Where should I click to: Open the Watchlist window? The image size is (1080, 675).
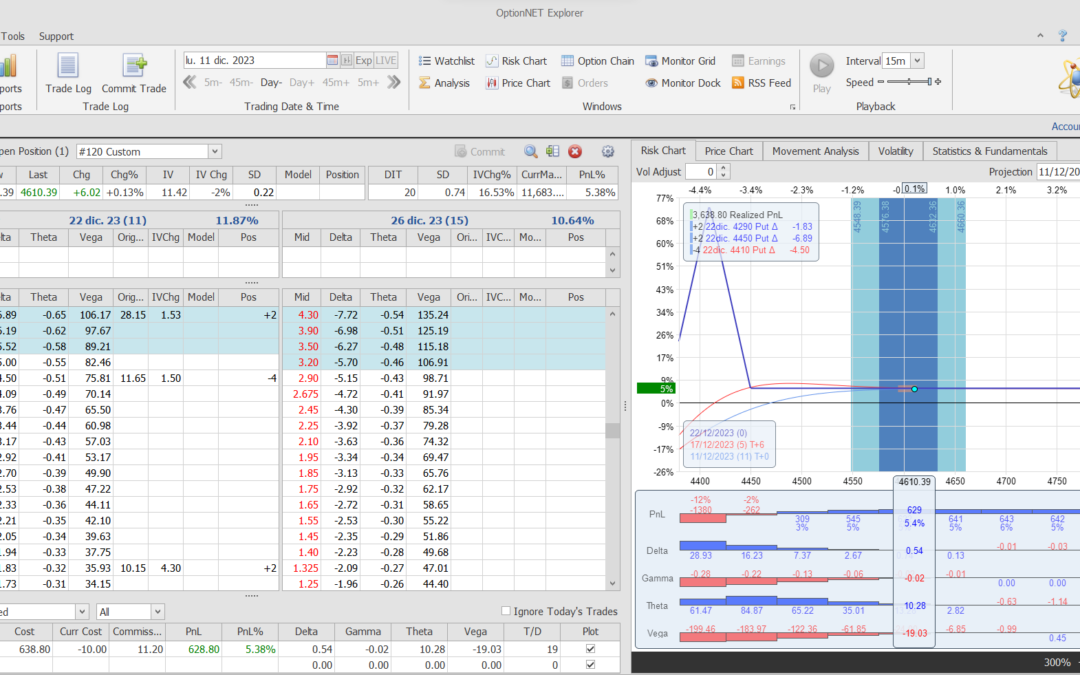tap(446, 61)
